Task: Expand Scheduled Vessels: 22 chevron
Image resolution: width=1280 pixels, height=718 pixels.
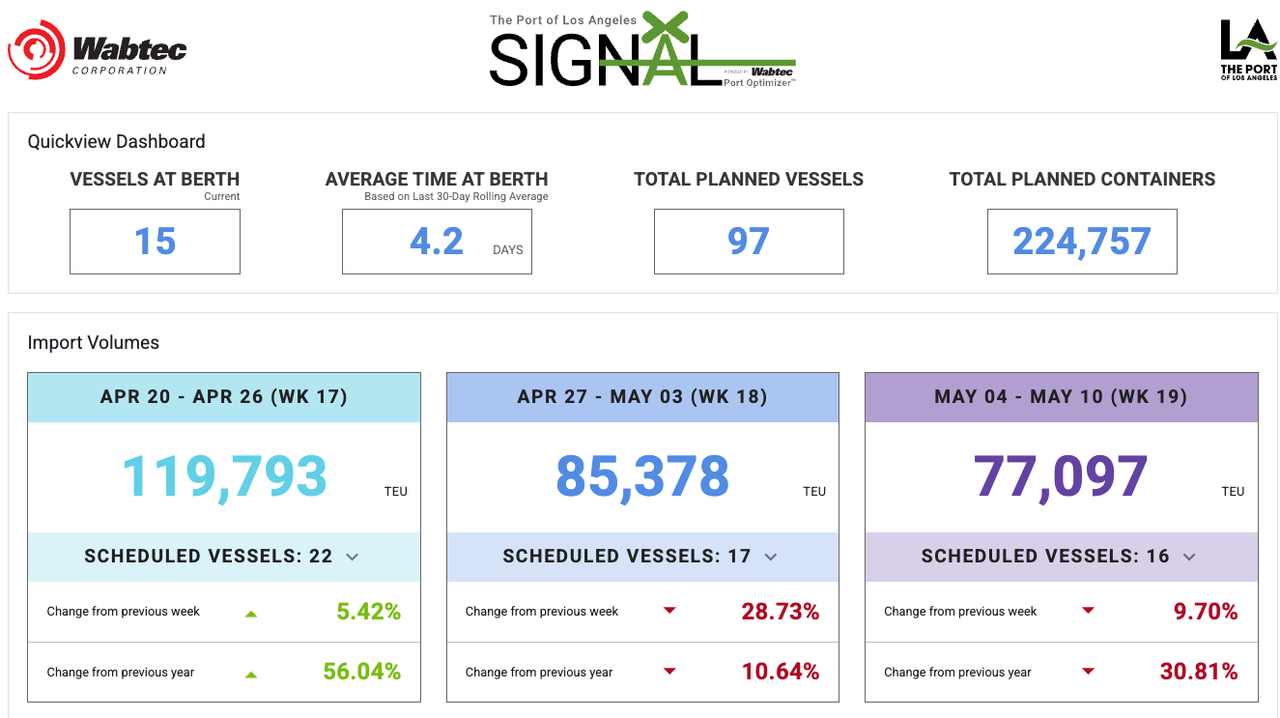Action: [x=352, y=557]
